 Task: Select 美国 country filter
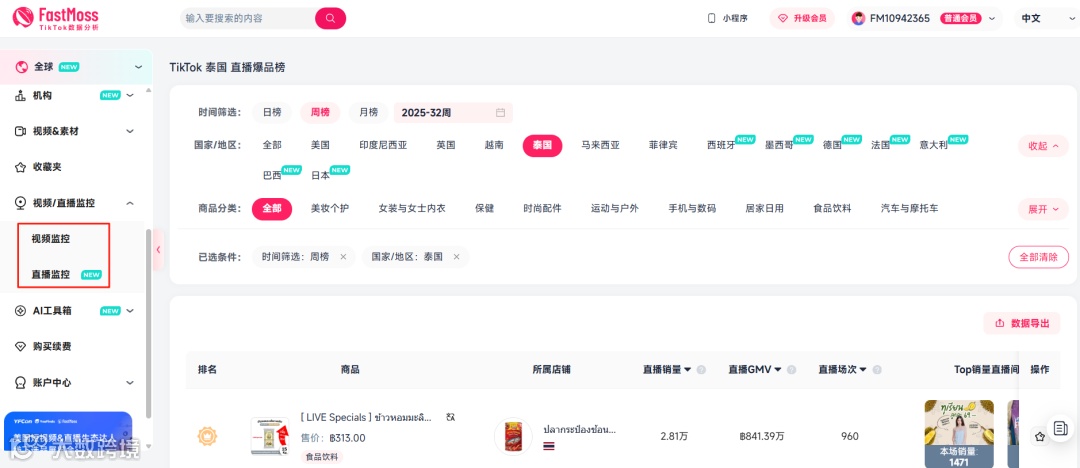click(x=320, y=145)
